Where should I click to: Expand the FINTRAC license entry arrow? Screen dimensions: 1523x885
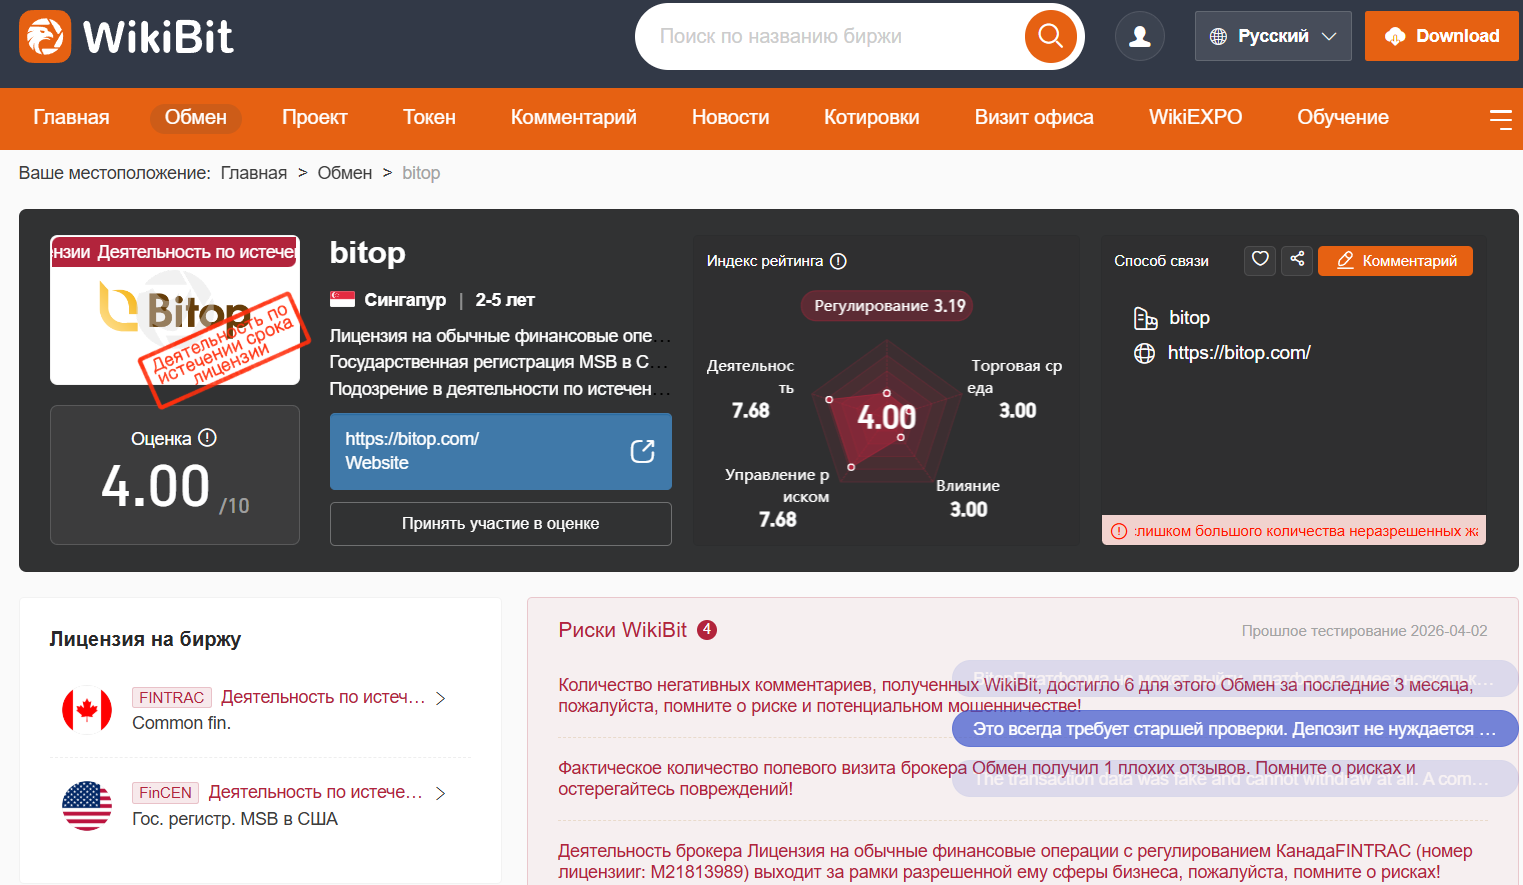[441, 698]
